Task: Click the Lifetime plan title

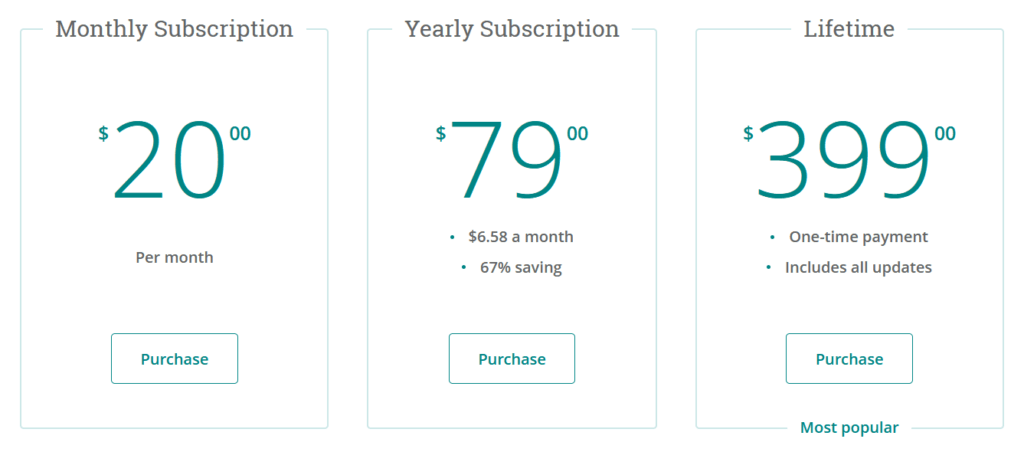Action: click(x=849, y=29)
